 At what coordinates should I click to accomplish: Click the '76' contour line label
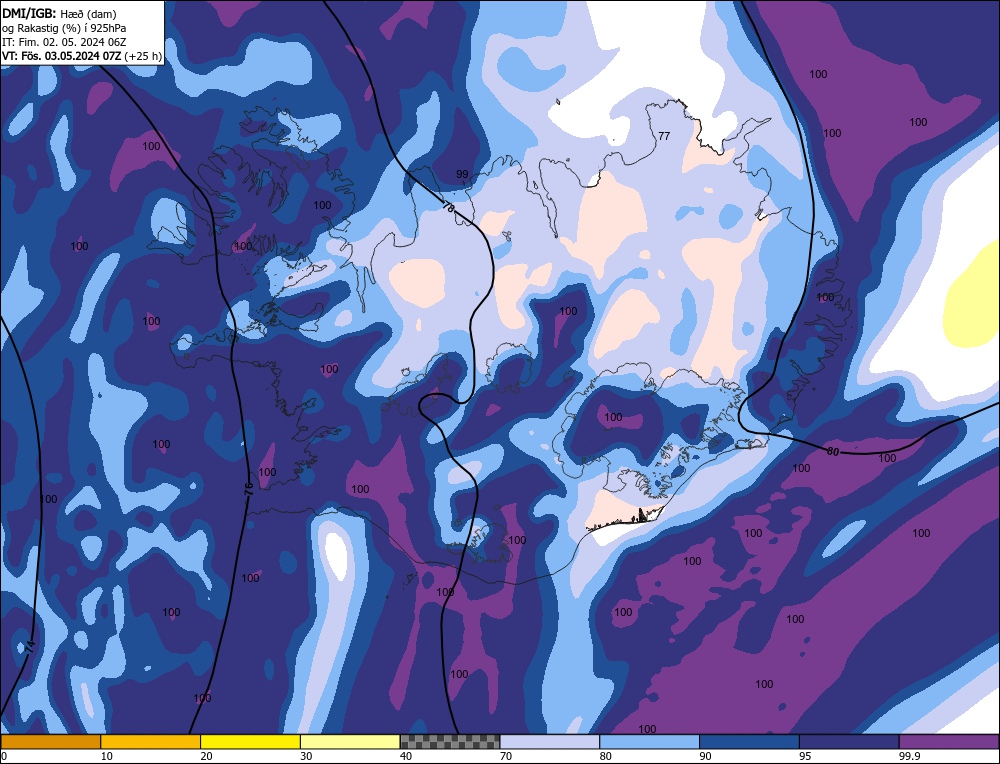pyautogui.click(x=249, y=489)
